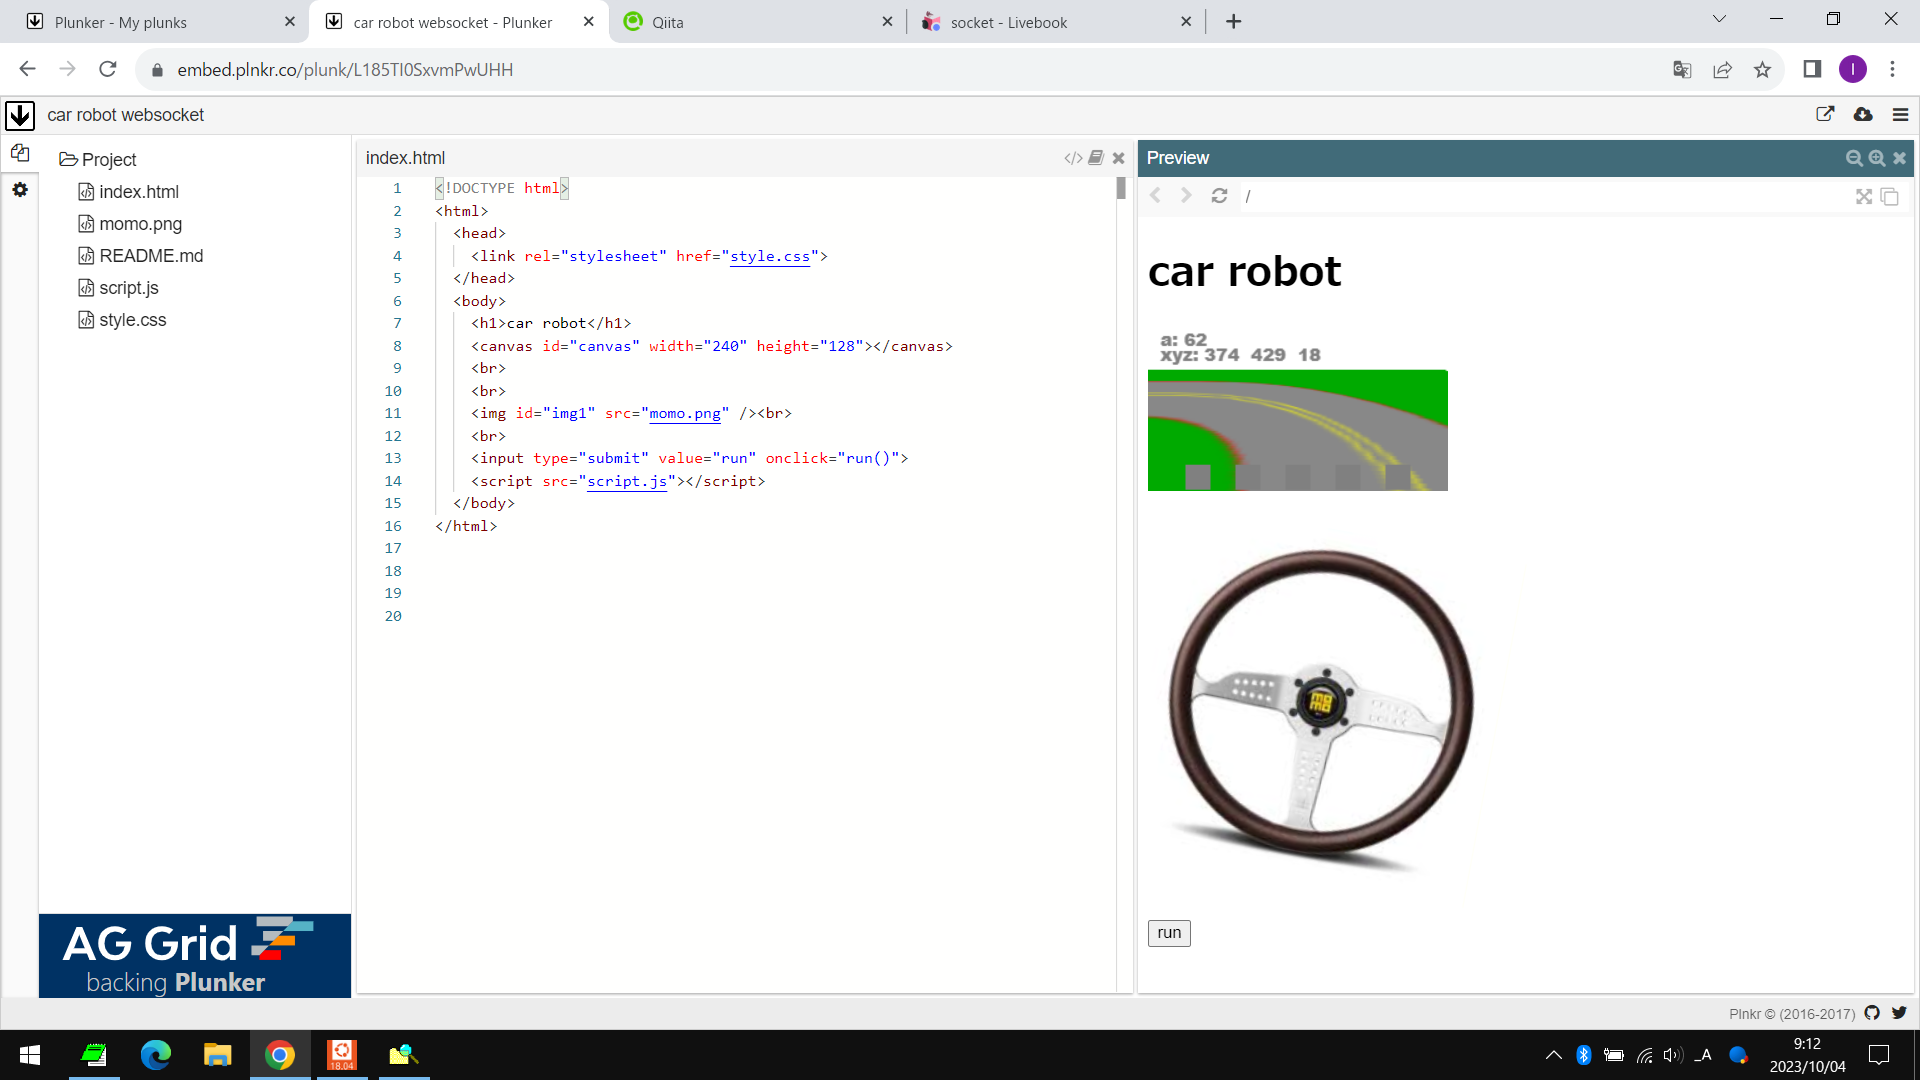The width and height of the screenshot is (1920, 1080).
Task: Toggle the book icon in editor header
Action: tap(1096, 158)
